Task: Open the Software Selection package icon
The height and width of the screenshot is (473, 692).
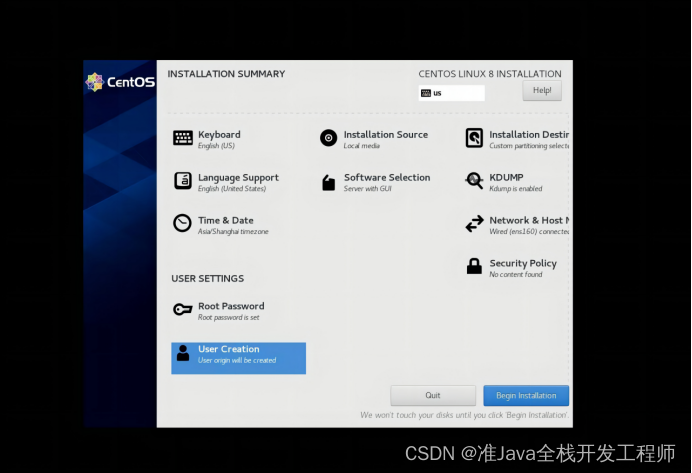Action: click(x=328, y=182)
